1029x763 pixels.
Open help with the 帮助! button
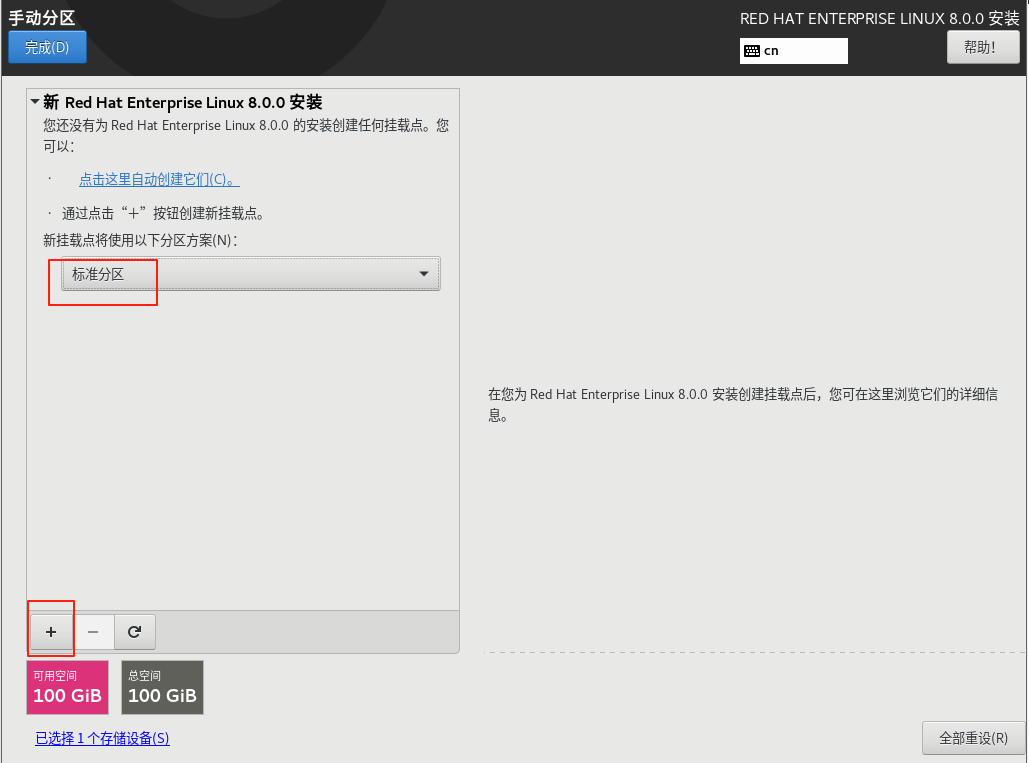[x=982, y=47]
